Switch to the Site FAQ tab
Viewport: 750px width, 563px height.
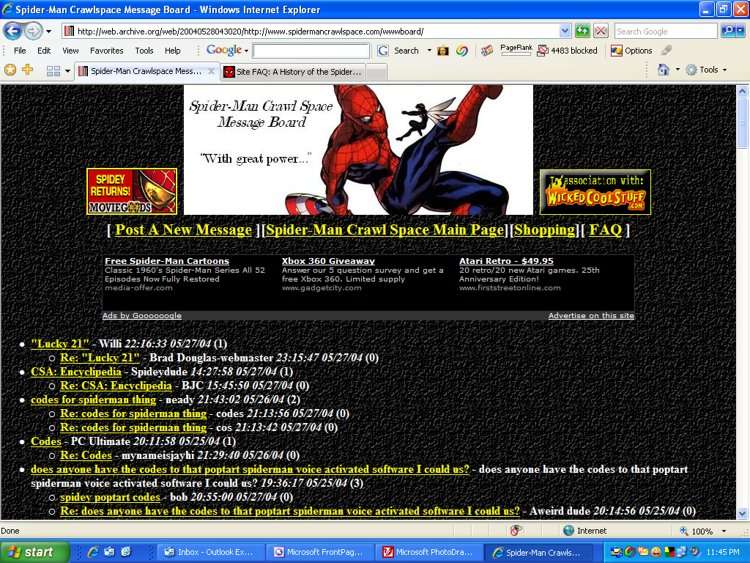pyautogui.click(x=292, y=71)
